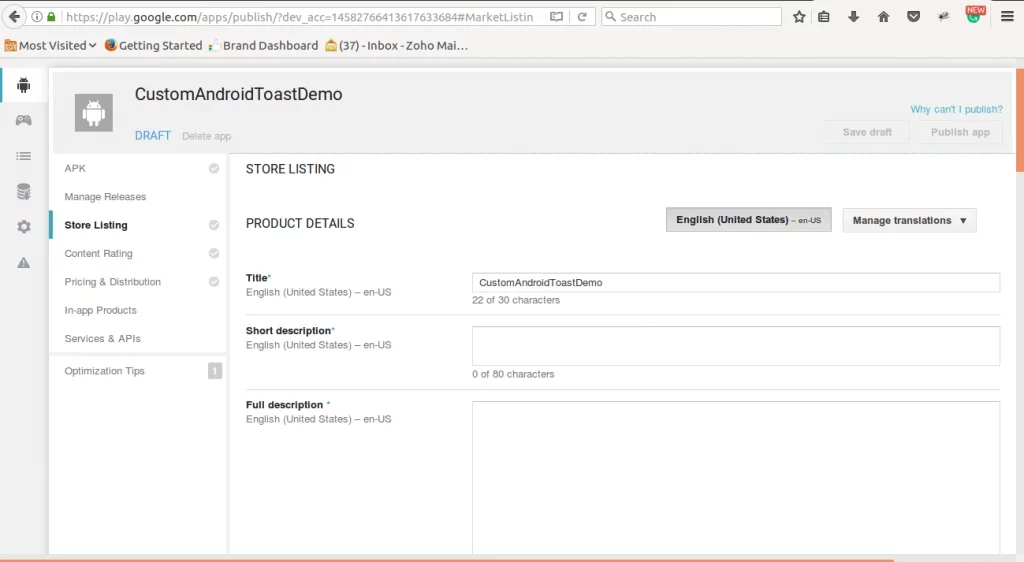Click the APK checkmark status icon
Screen dimensions: 1024x562
[214, 169]
